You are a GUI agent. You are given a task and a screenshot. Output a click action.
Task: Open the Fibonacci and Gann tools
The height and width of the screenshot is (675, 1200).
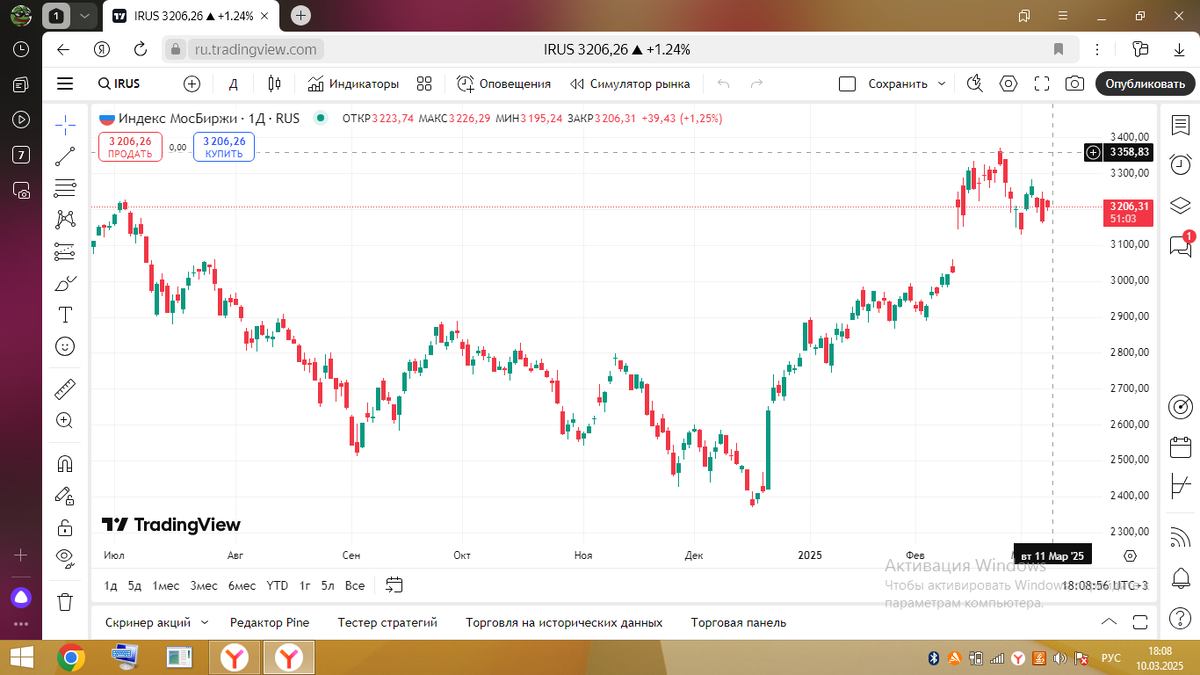click(65, 187)
